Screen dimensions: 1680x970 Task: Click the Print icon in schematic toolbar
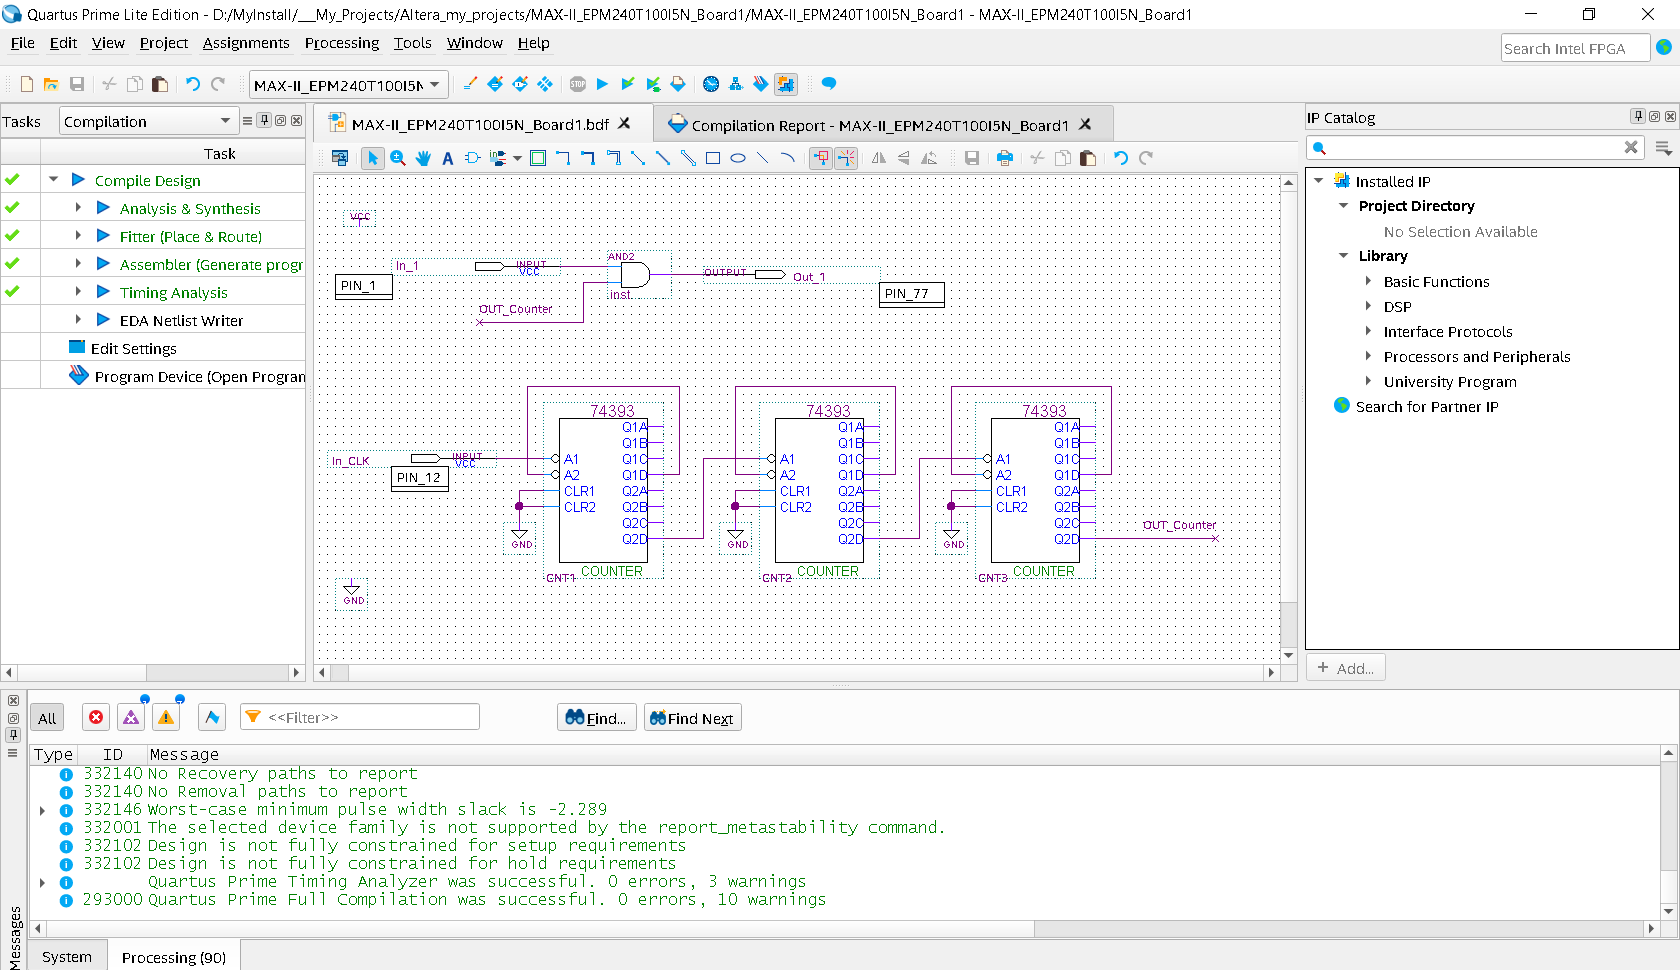click(x=1005, y=158)
